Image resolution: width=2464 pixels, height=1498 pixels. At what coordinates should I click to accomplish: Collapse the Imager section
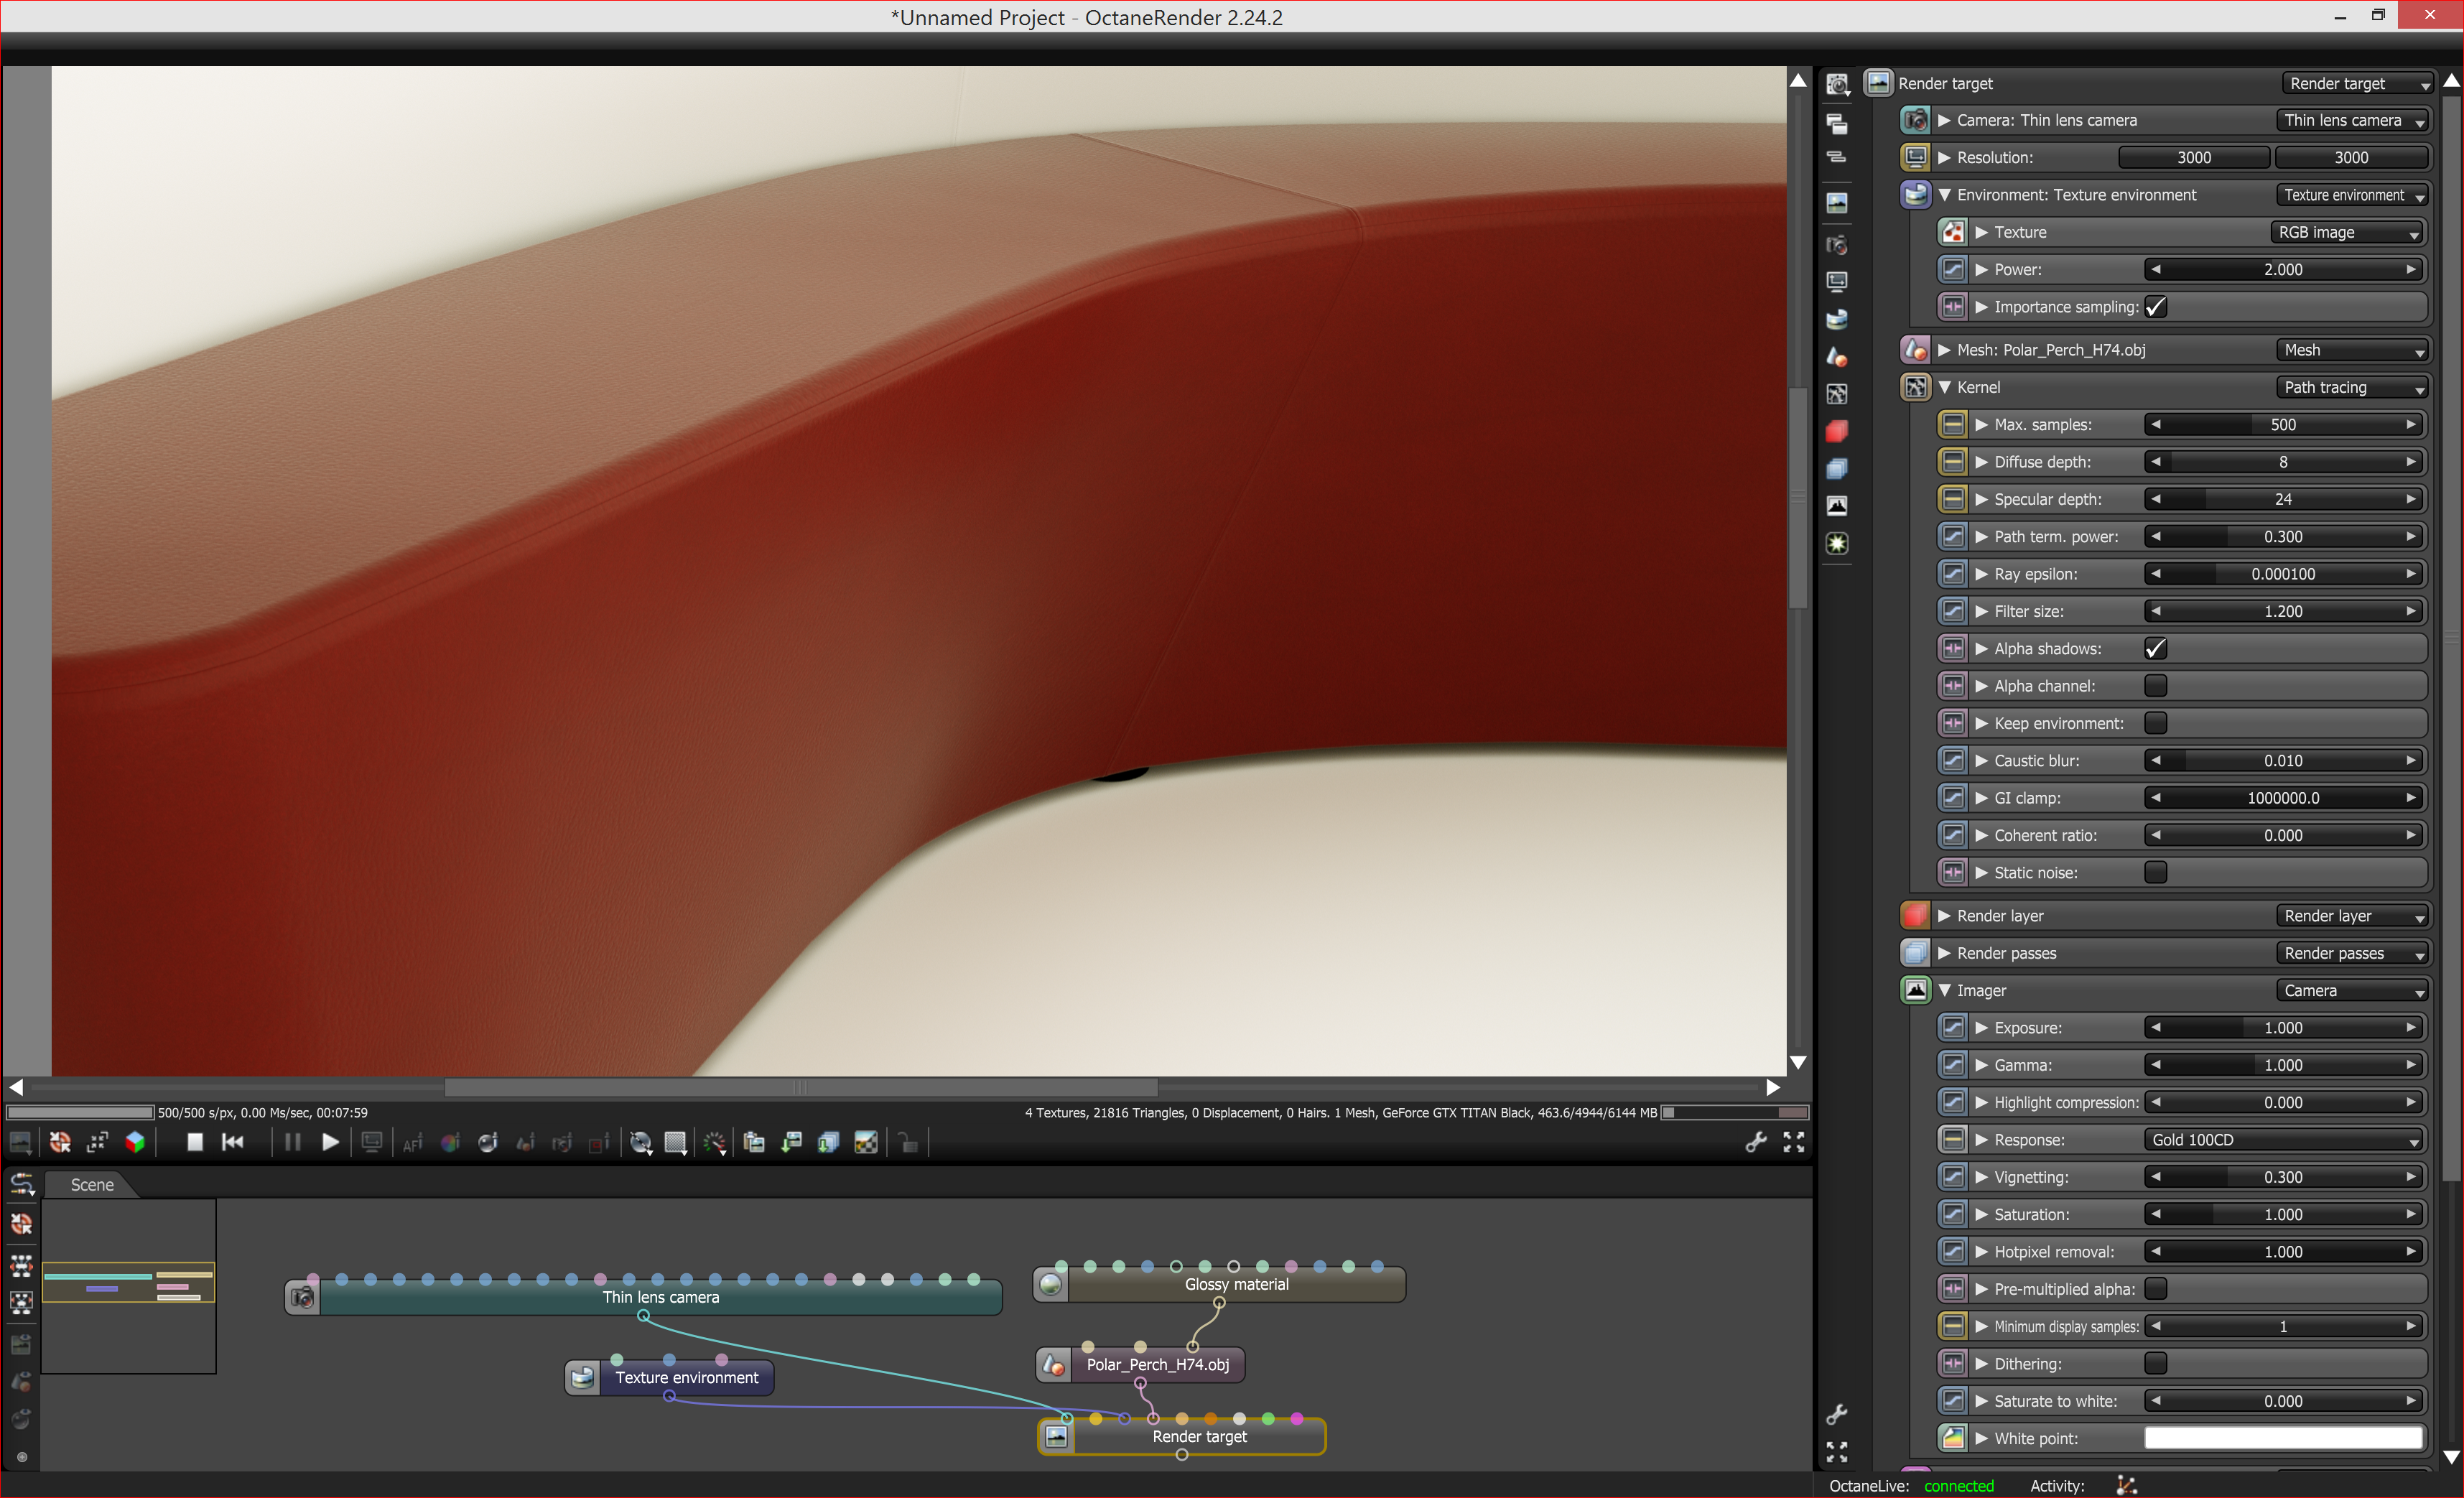click(1945, 990)
